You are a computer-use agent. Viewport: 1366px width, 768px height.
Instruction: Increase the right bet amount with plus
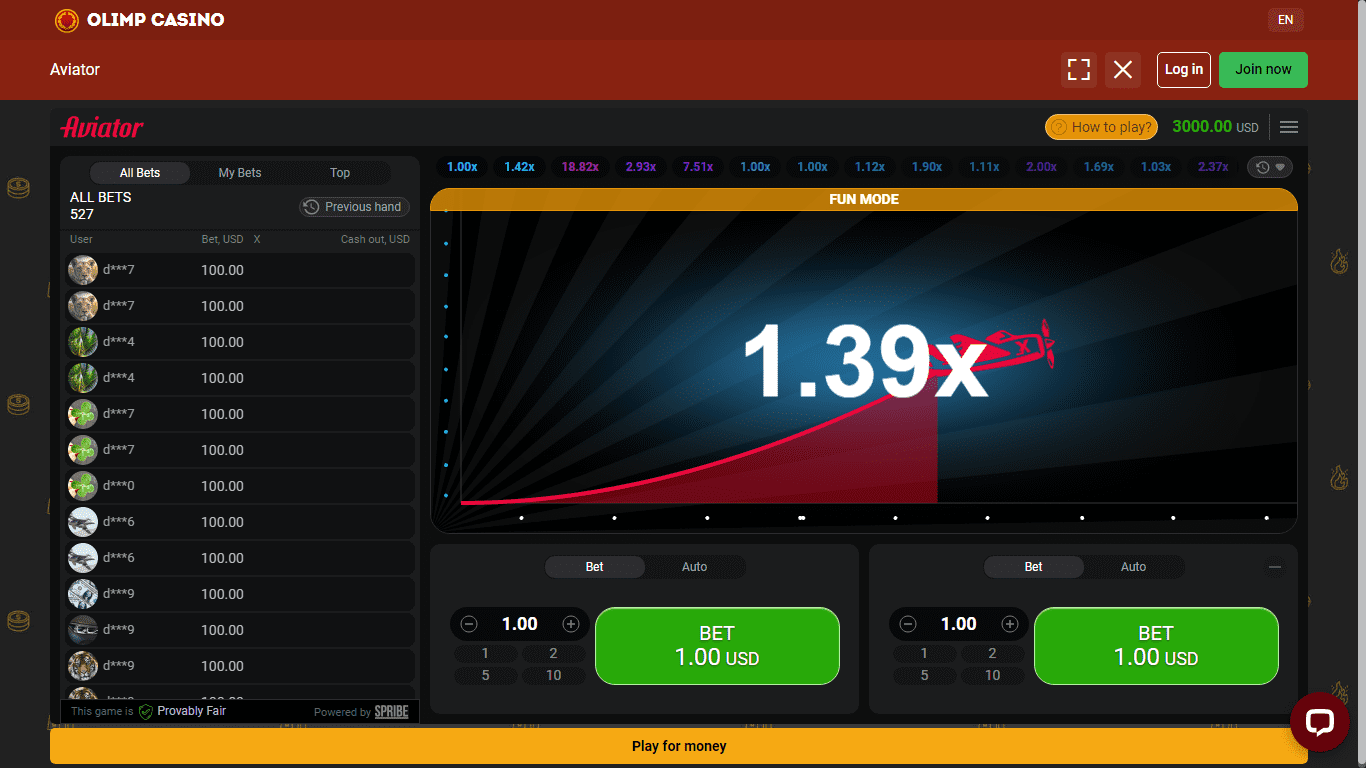(x=1010, y=624)
